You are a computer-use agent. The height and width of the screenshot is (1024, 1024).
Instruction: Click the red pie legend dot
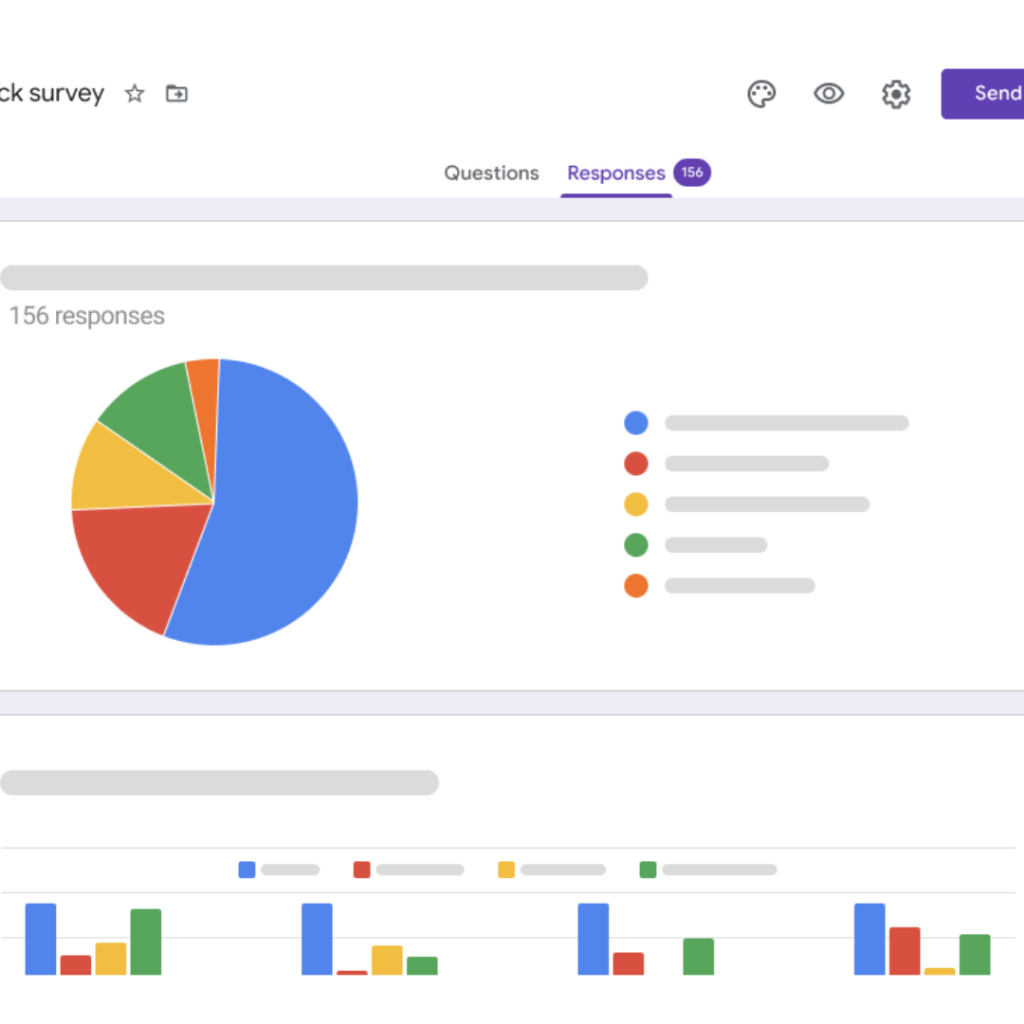636,464
